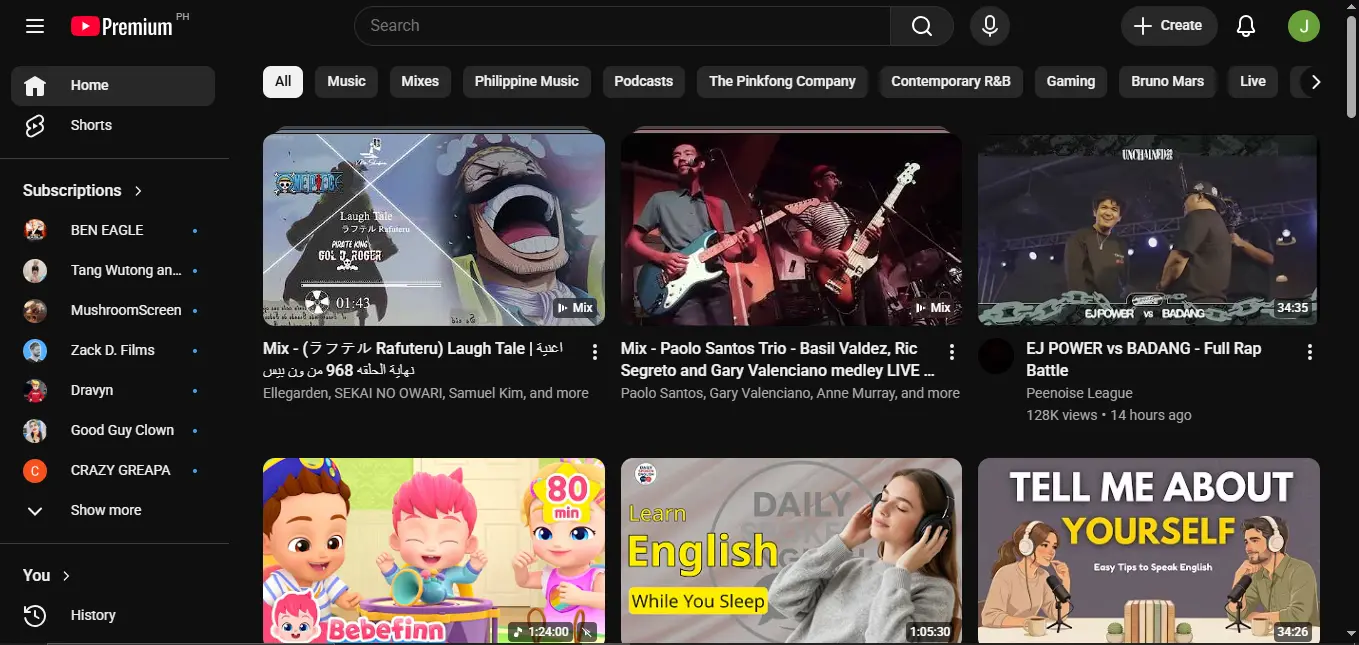This screenshot has height=645, width=1359.
Task: Open the EJ POWER vs BADANG thumbnail
Action: point(1149,230)
